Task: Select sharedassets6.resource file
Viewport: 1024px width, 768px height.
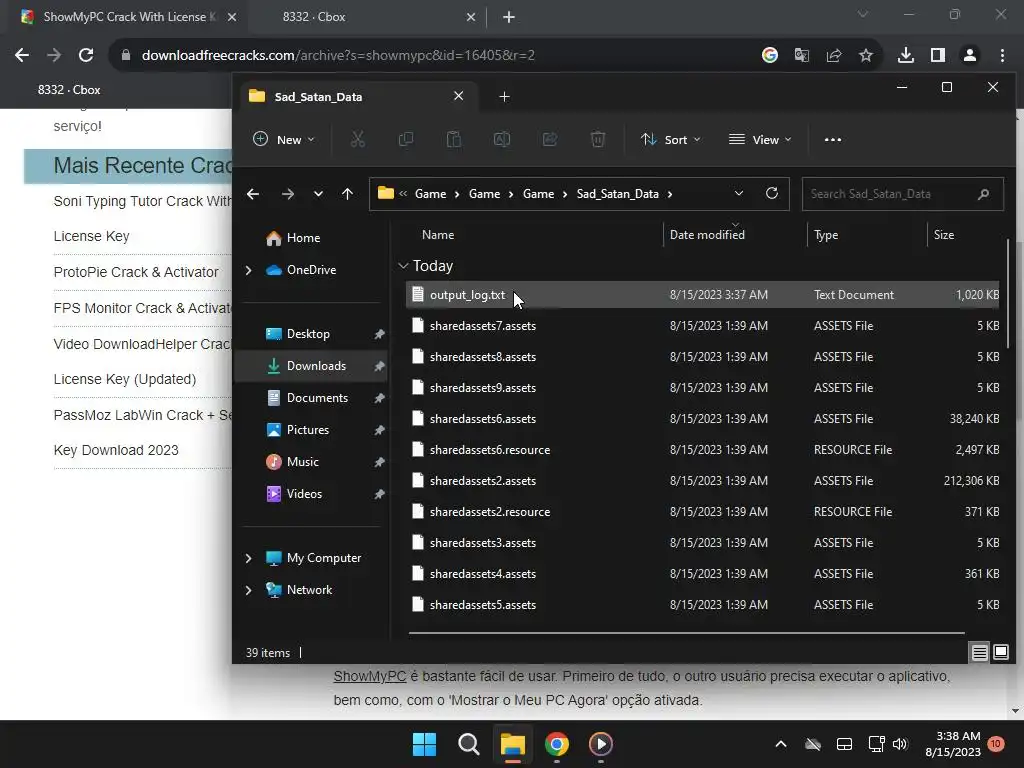Action: (x=703, y=449)
